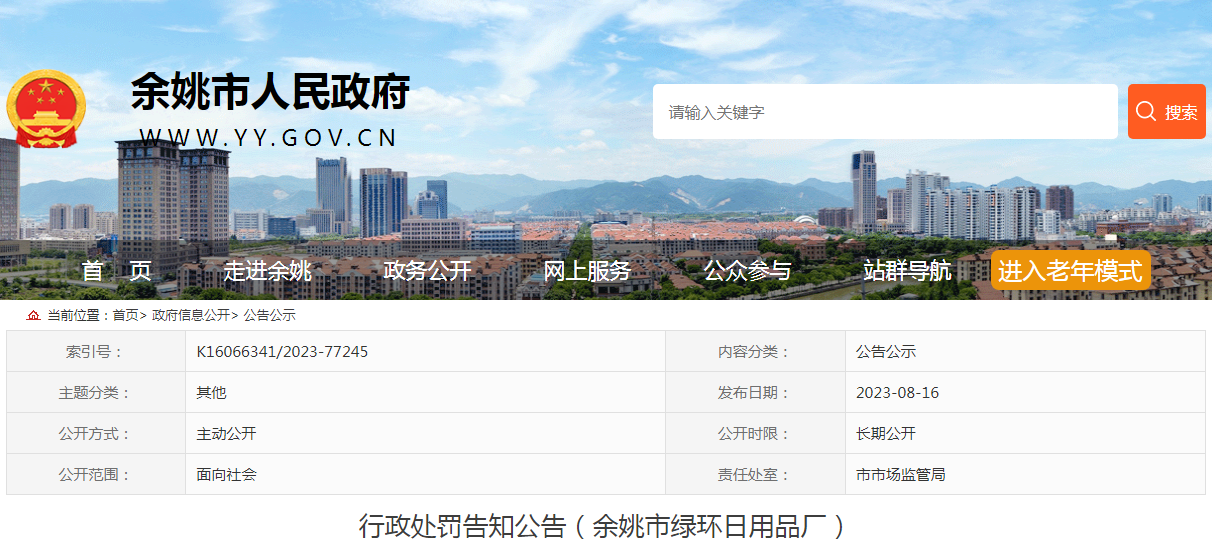Open the 公众参与 navigation item

click(x=747, y=270)
